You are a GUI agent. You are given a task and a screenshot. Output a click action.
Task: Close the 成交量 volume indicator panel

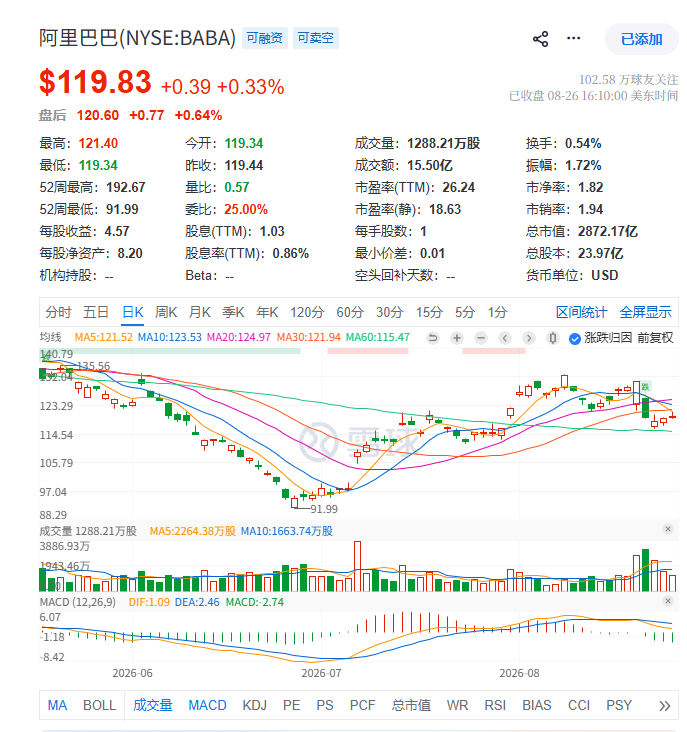(x=668, y=529)
